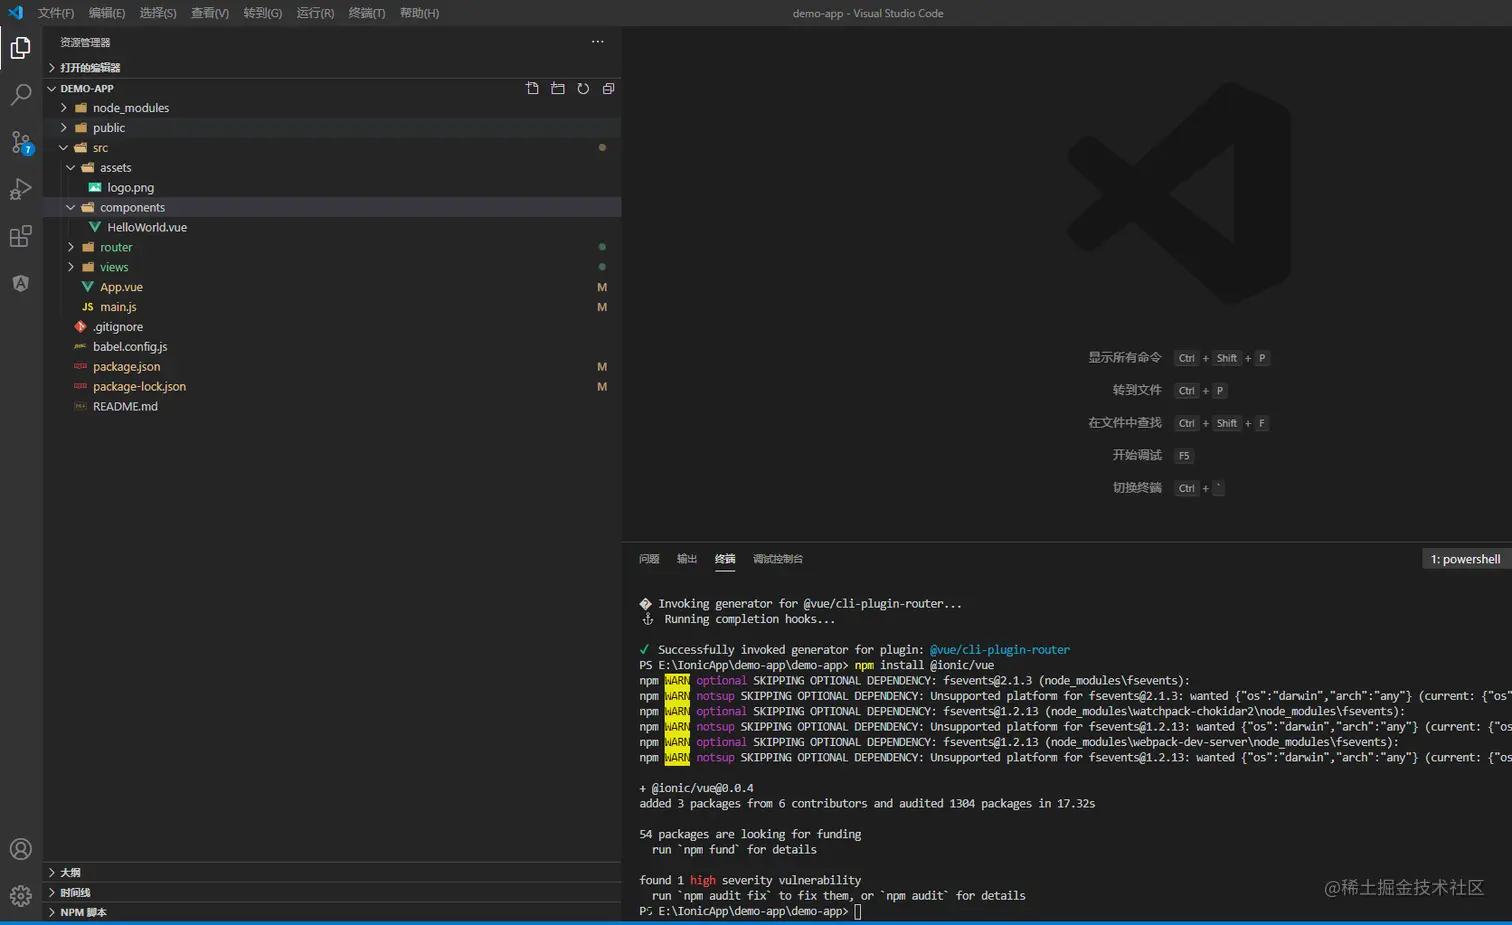
Task: Click the JS icon beside main.js
Action: point(88,307)
